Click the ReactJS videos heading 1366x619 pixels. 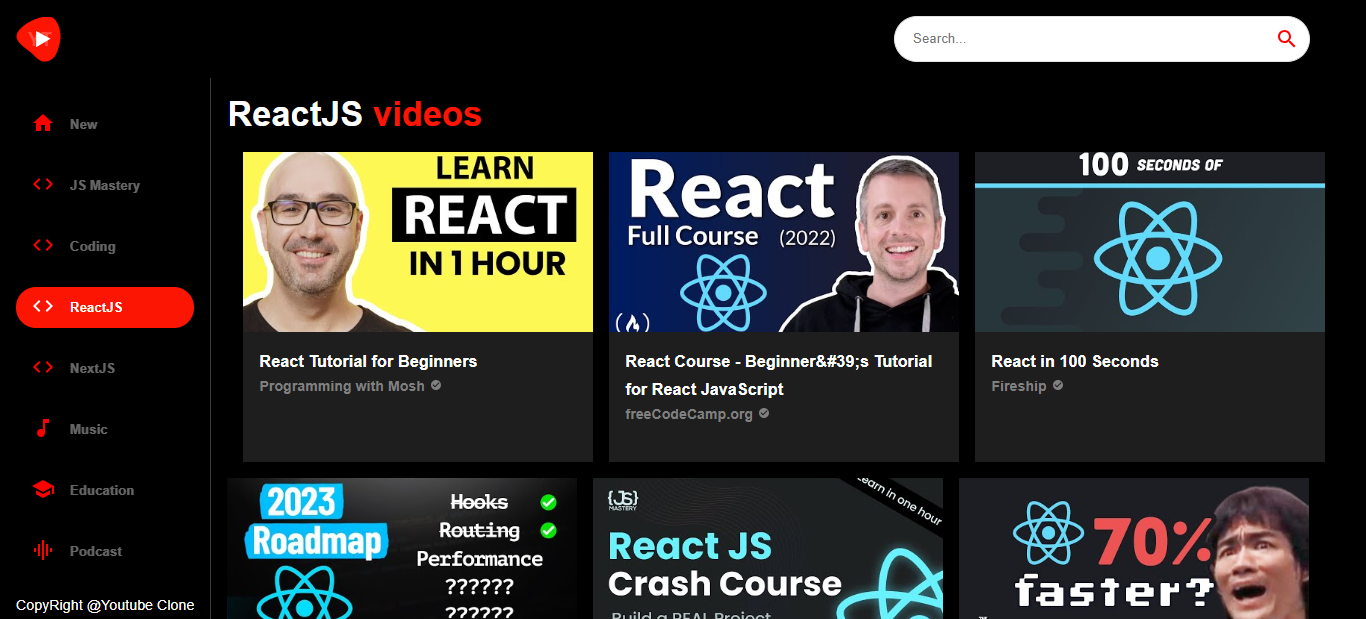(355, 114)
